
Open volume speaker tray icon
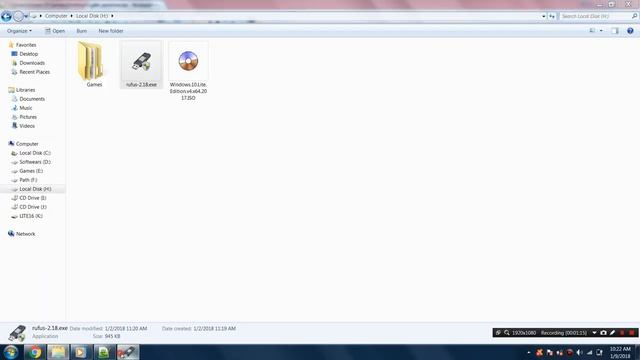point(580,352)
